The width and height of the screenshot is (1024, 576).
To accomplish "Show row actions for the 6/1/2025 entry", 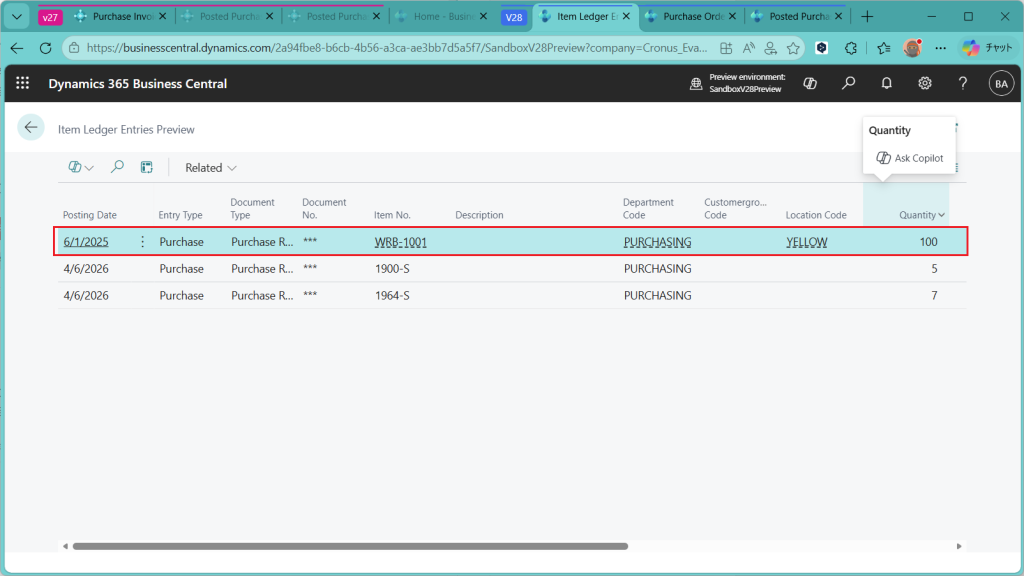I will (x=142, y=242).
